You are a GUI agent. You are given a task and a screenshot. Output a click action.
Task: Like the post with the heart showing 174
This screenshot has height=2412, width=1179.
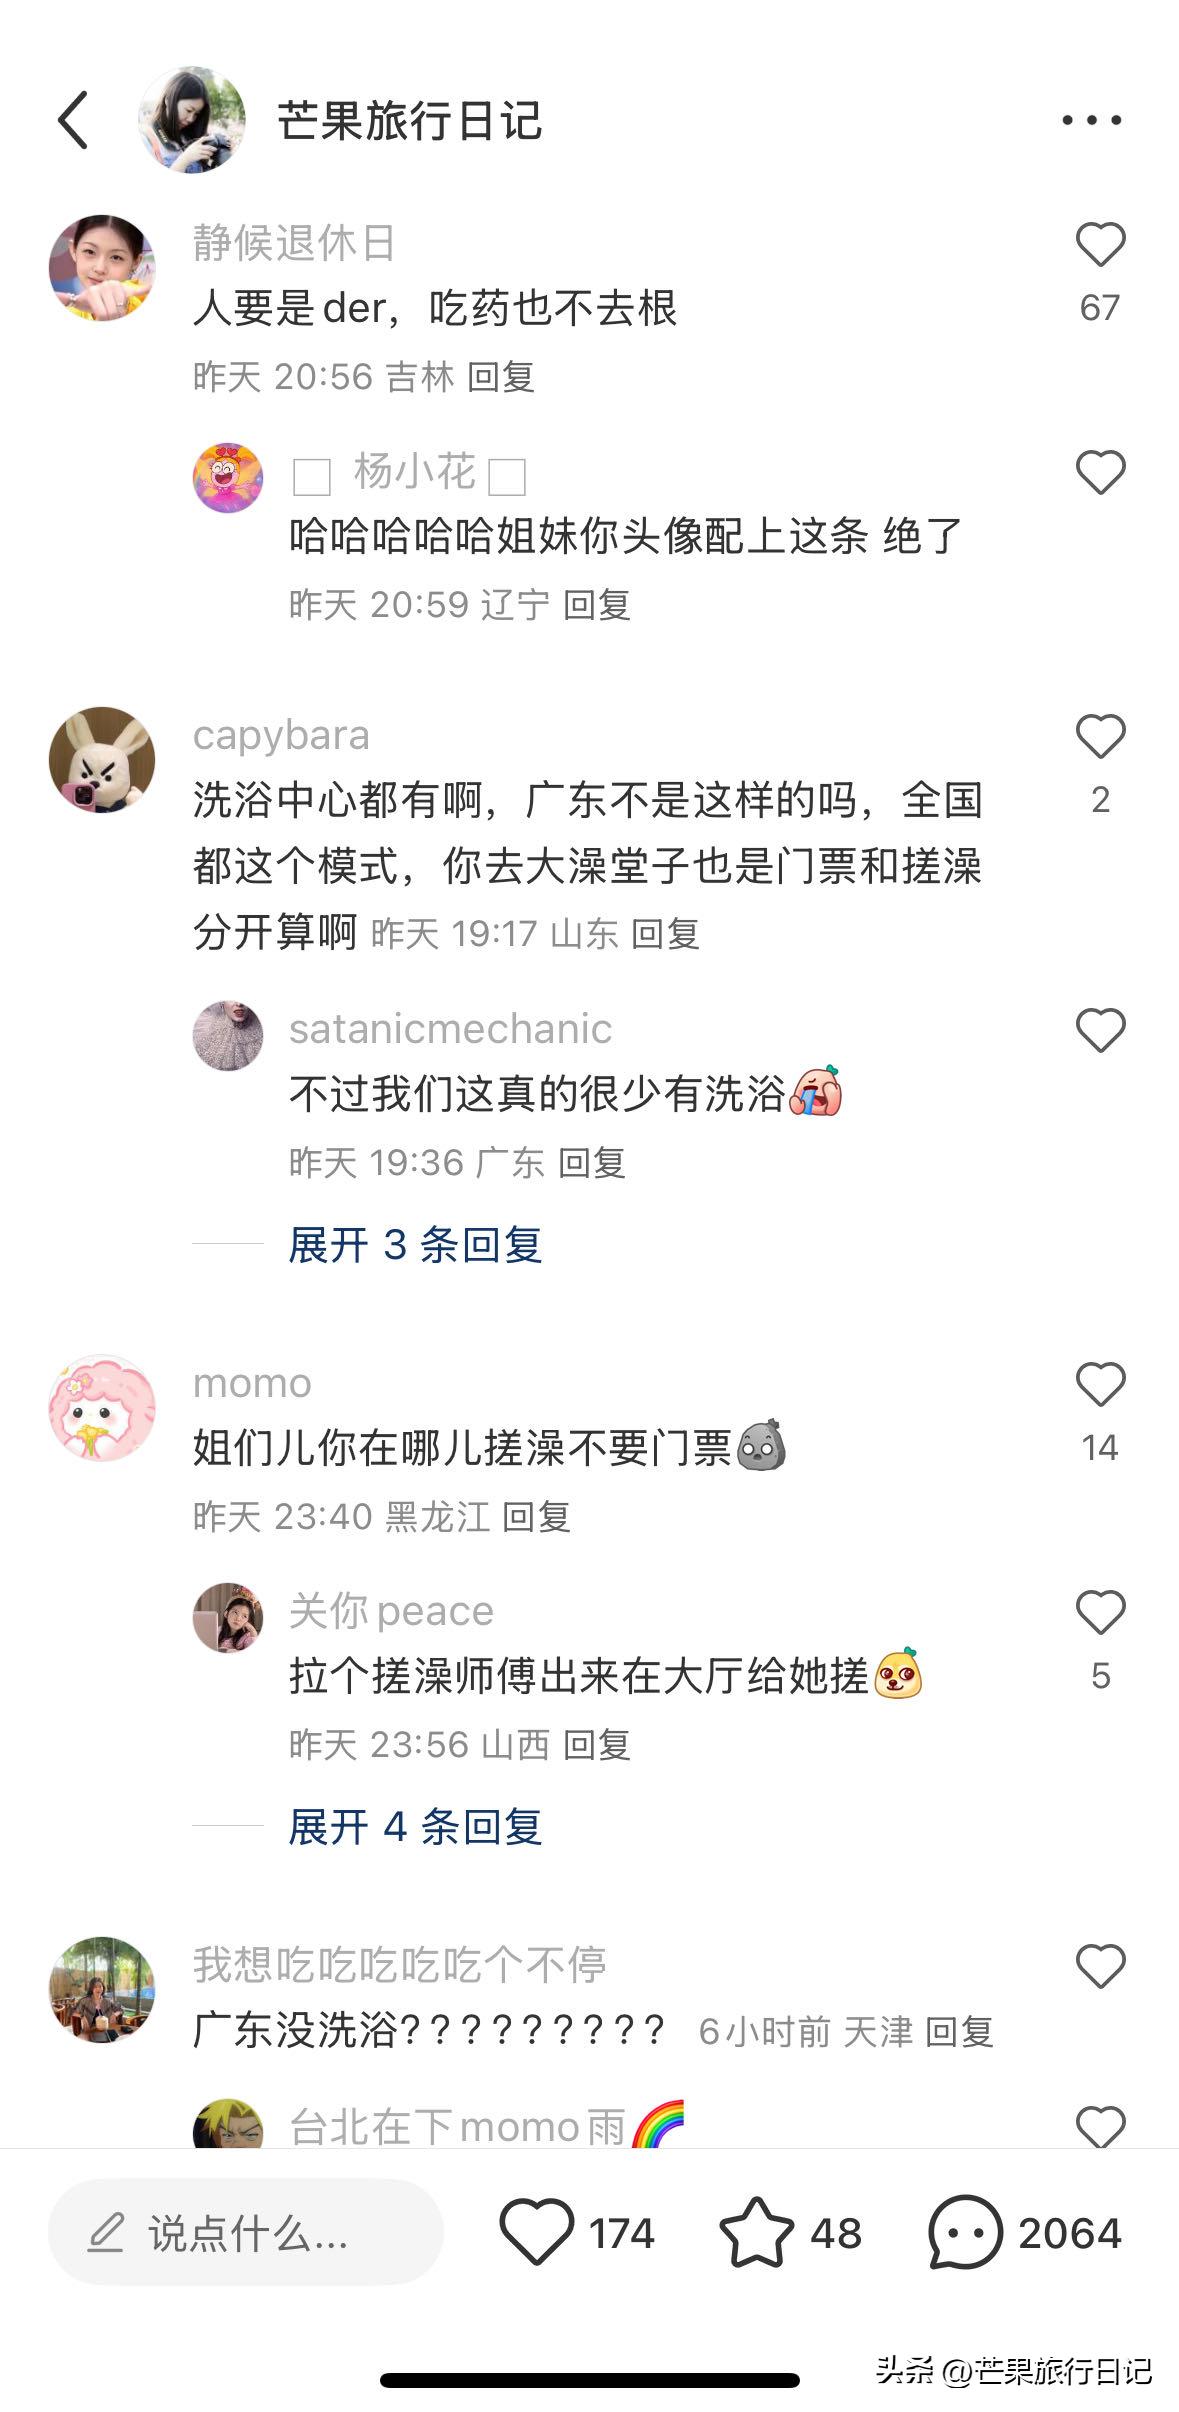tap(536, 2232)
